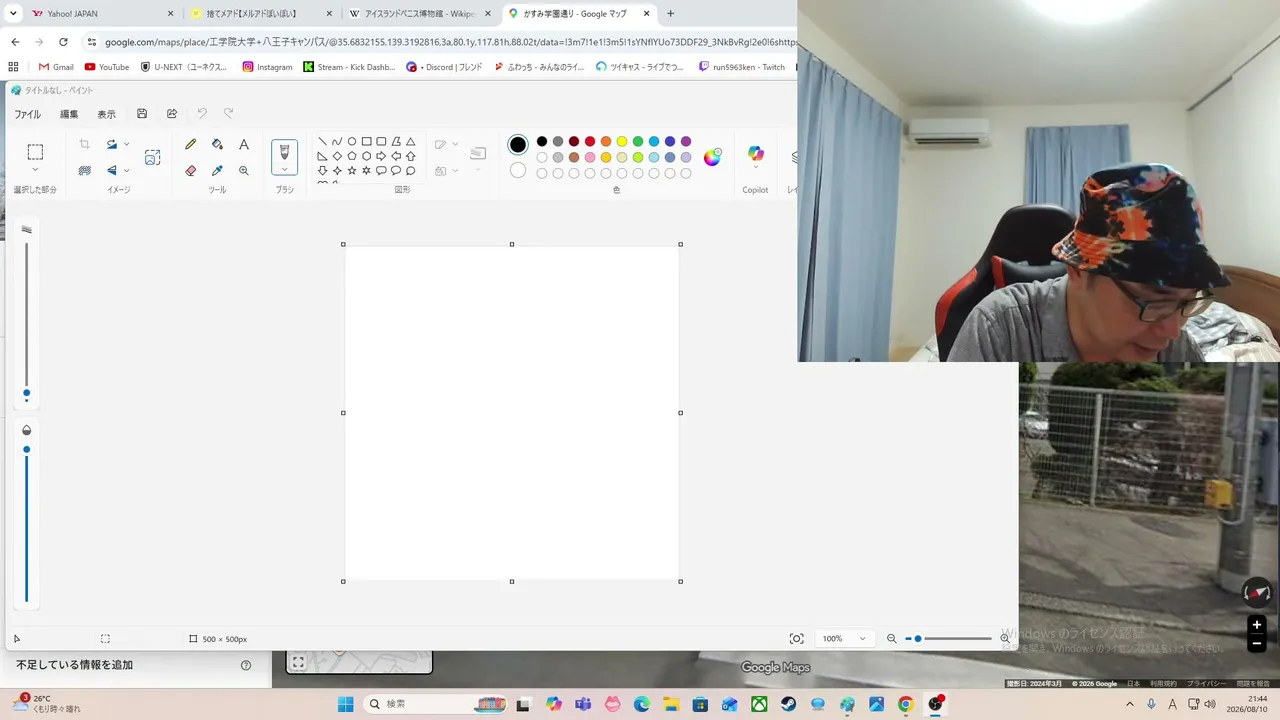This screenshot has width=1280, height=720.
Task: Open the Discord bookmark
Action: [x=444, y=67]
